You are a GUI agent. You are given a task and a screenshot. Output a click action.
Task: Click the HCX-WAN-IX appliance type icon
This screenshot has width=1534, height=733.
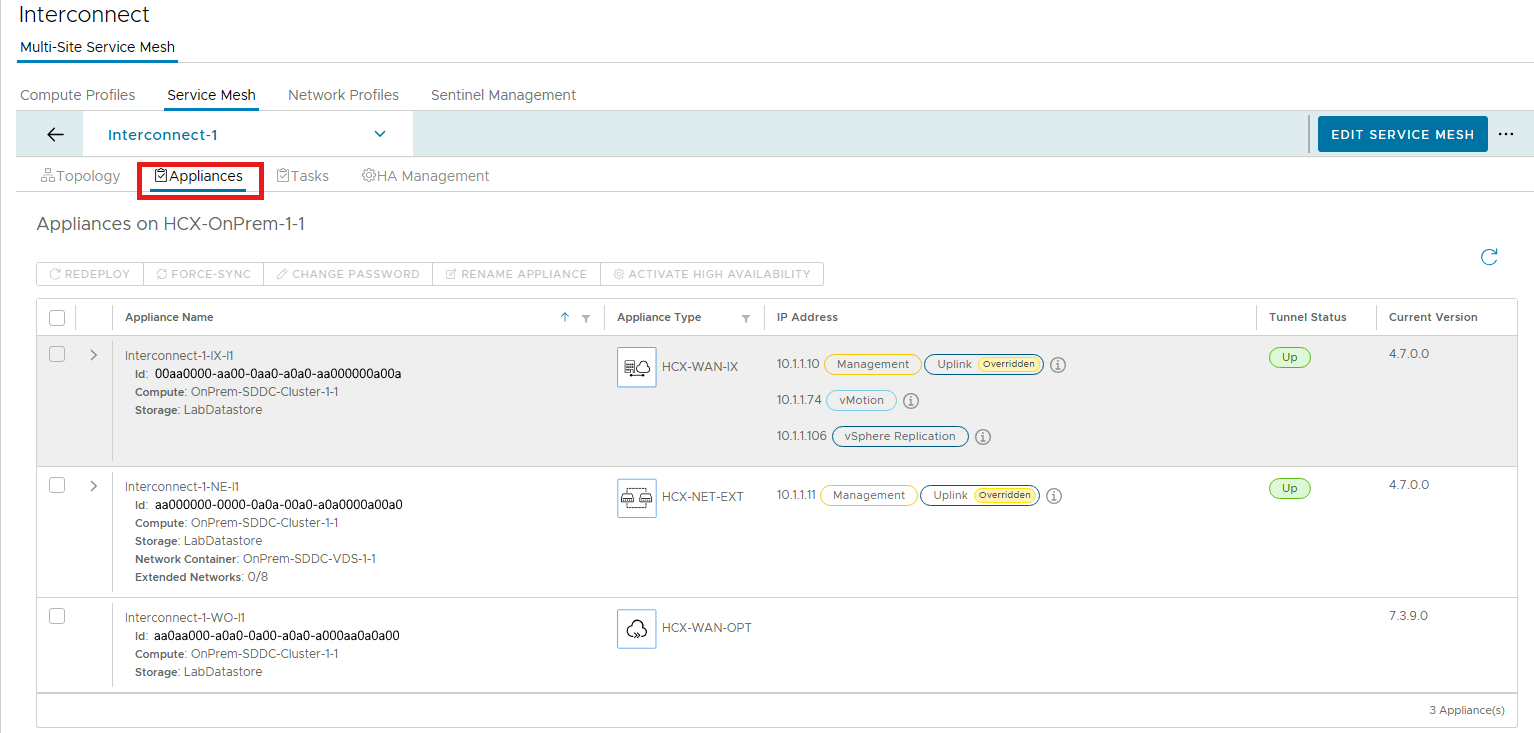coord(637,367)
